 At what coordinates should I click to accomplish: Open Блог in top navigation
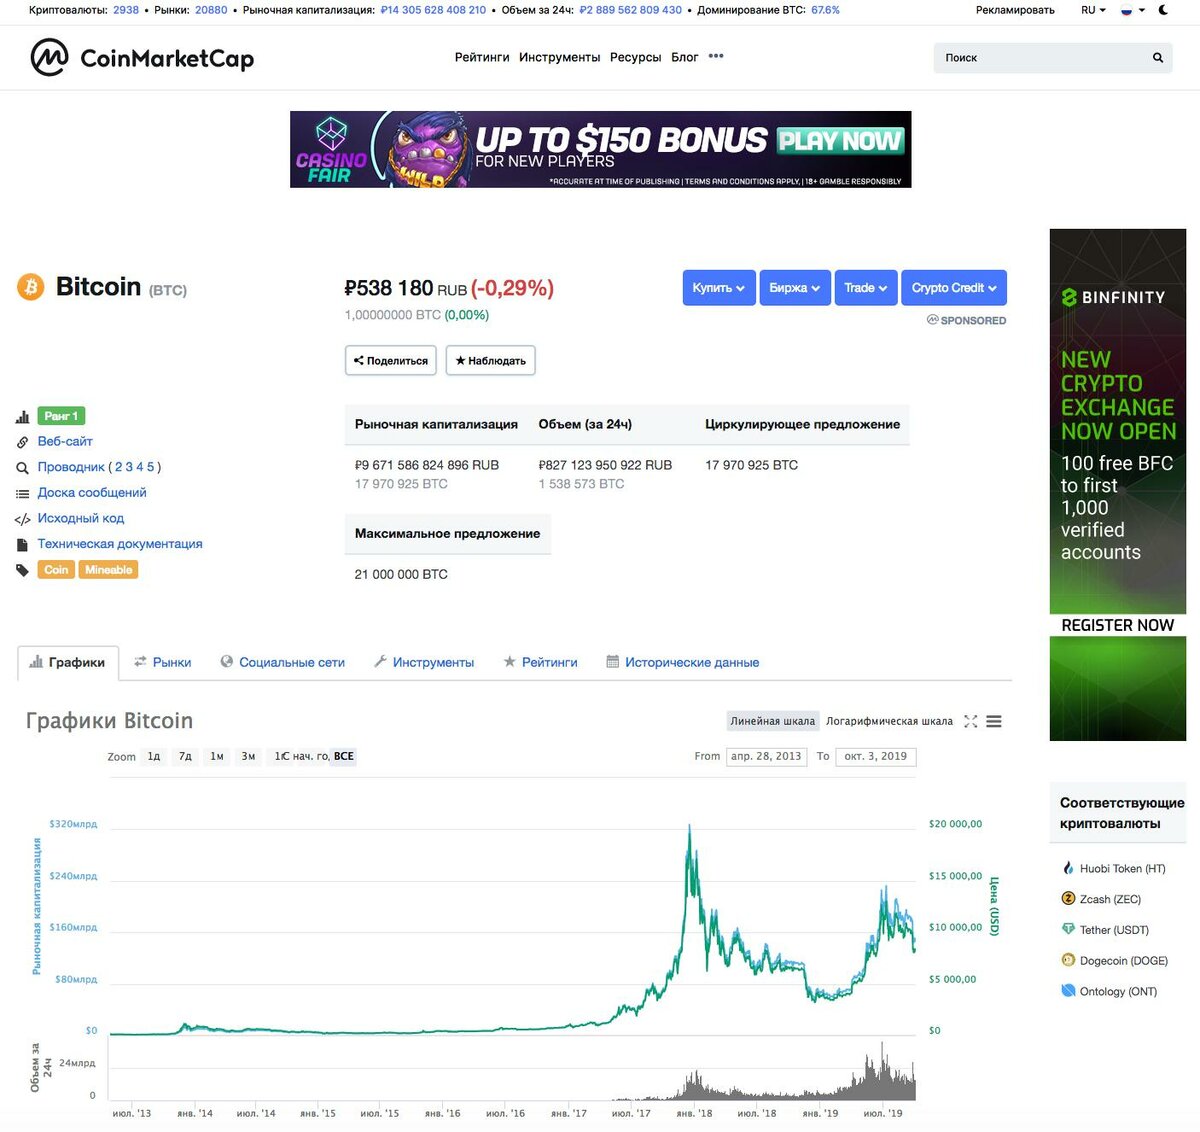click(685, 57)
